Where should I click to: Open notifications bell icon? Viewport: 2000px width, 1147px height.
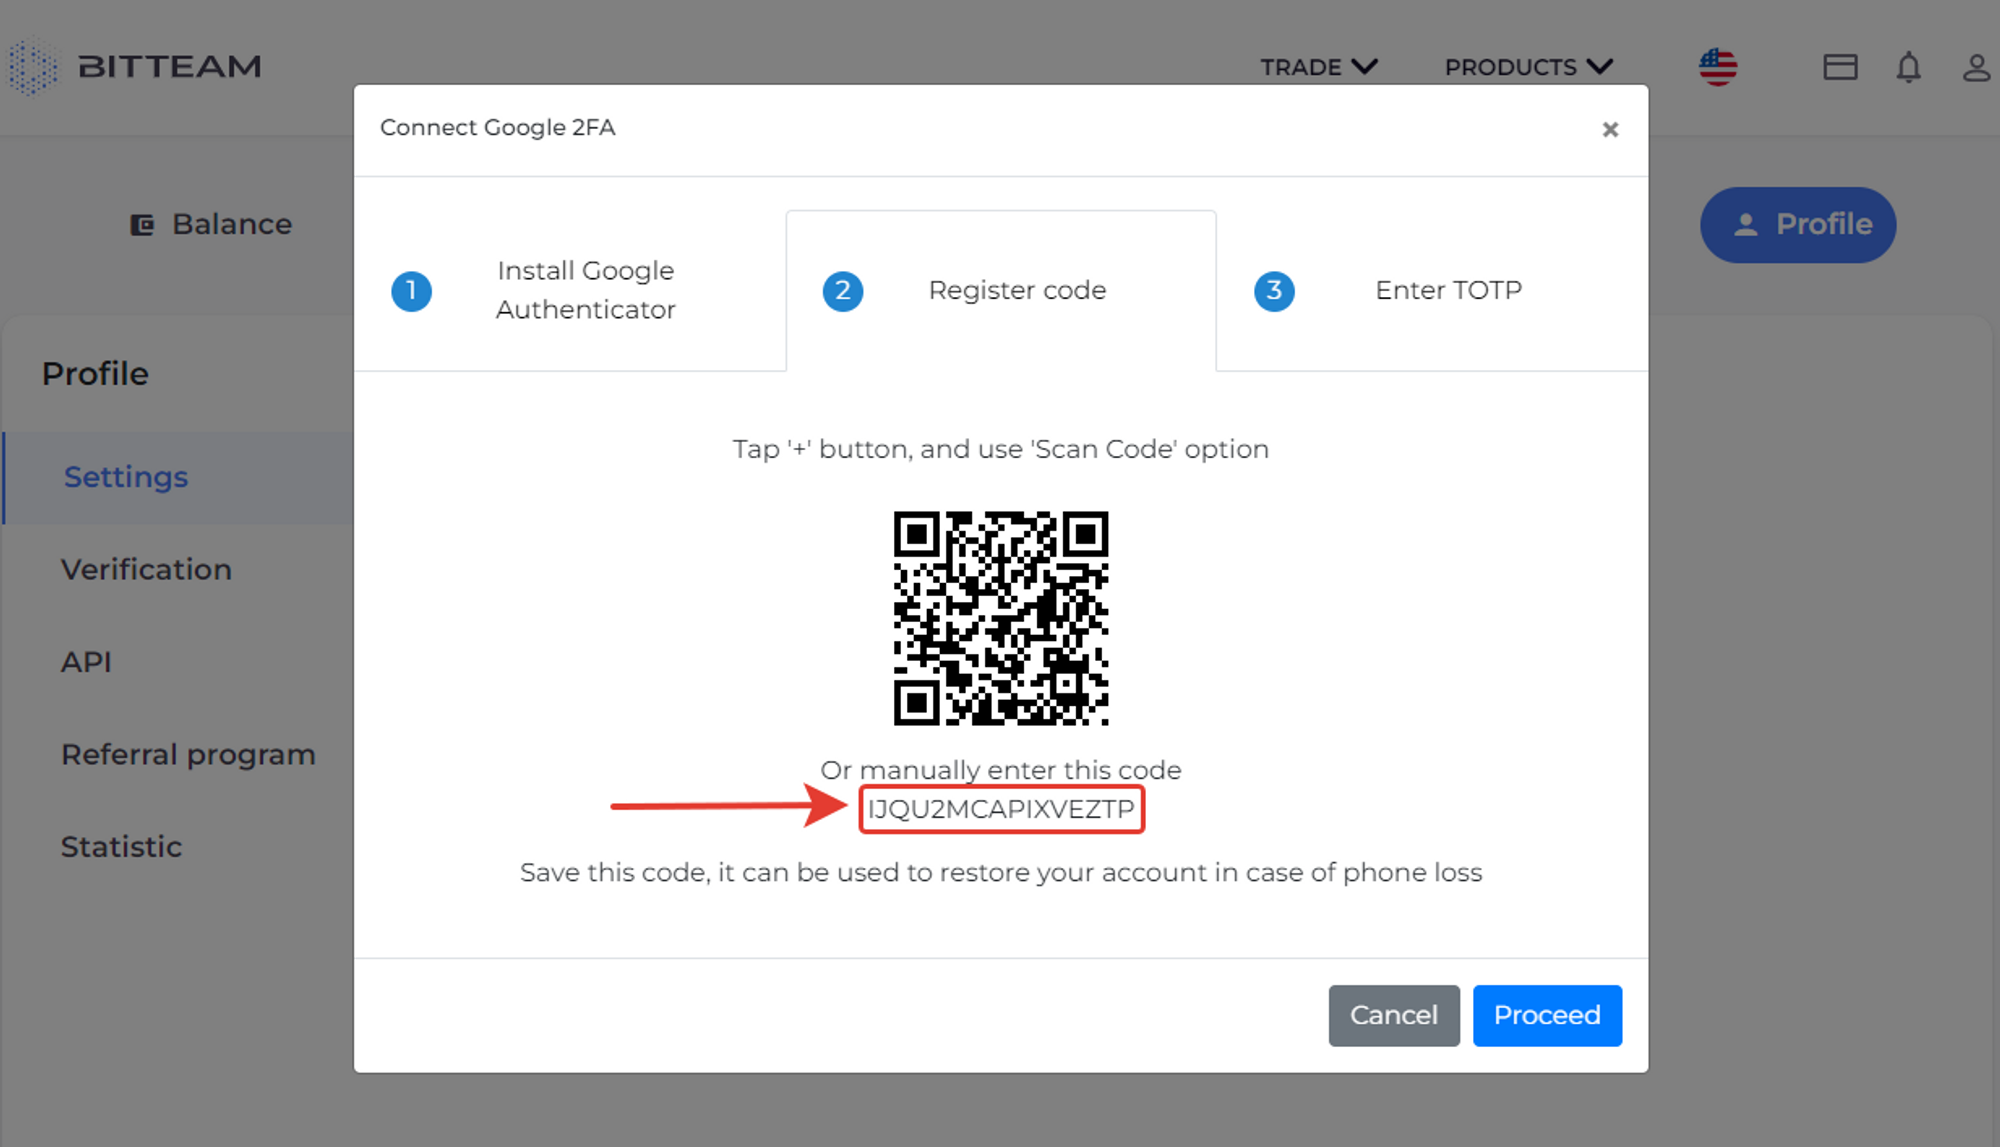click(x=1908, y=67)
